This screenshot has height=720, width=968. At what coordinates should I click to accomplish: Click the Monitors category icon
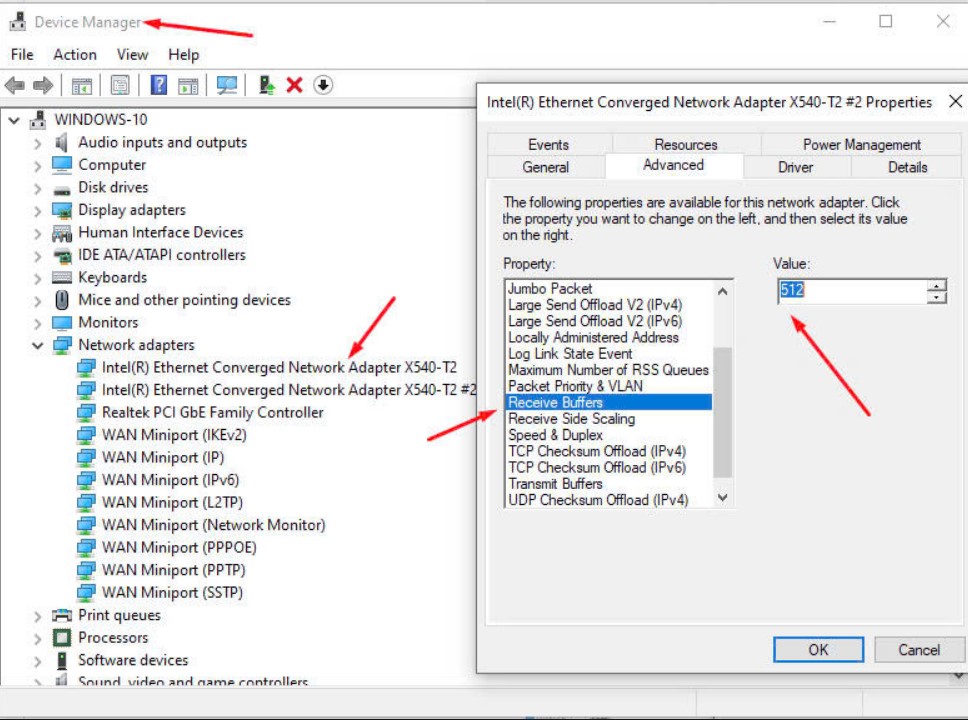click(62, 322)
